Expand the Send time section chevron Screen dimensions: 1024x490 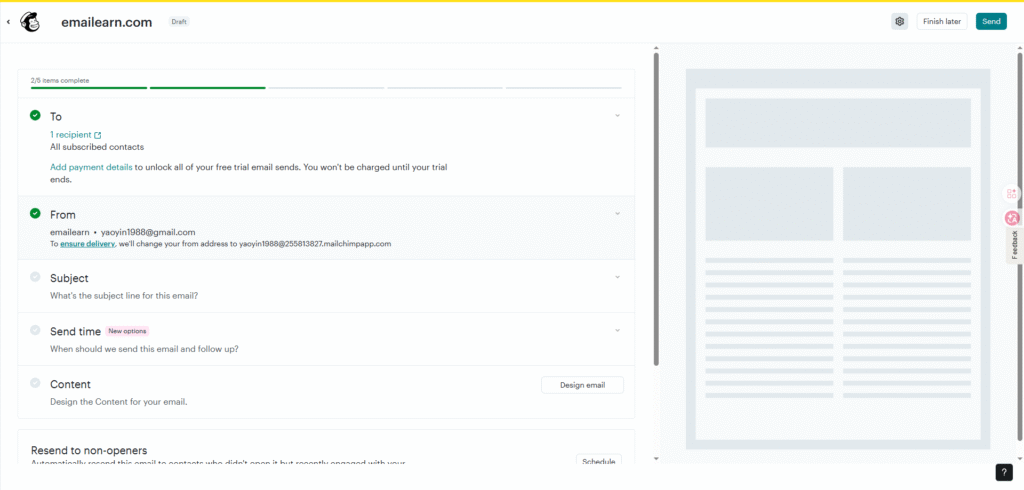tap(617, 331)
